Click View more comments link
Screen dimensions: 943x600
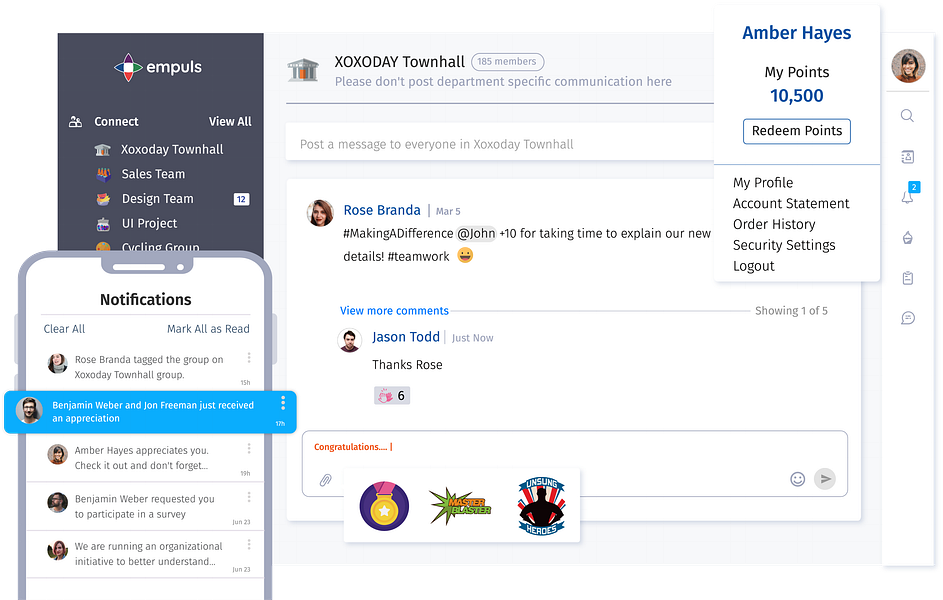[x=395, y=311]
